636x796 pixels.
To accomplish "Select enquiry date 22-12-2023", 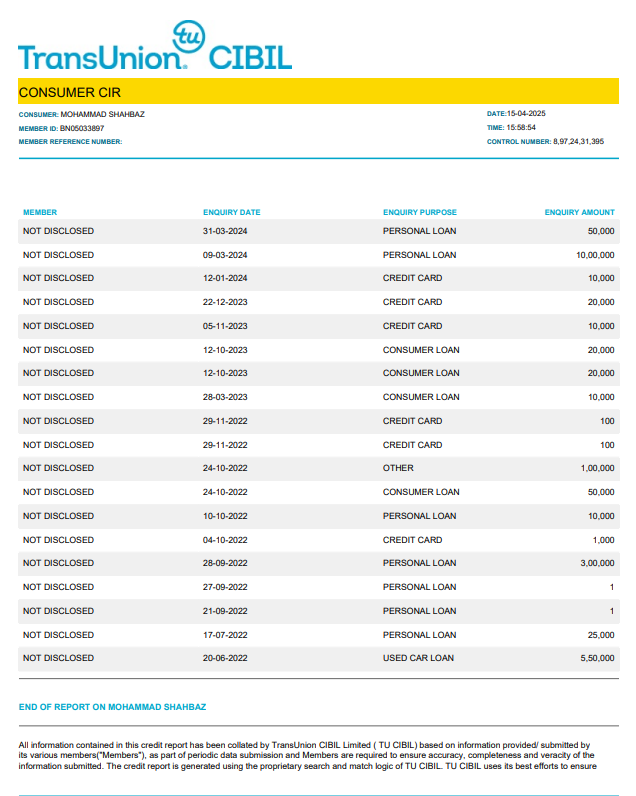I will (225, 302).
